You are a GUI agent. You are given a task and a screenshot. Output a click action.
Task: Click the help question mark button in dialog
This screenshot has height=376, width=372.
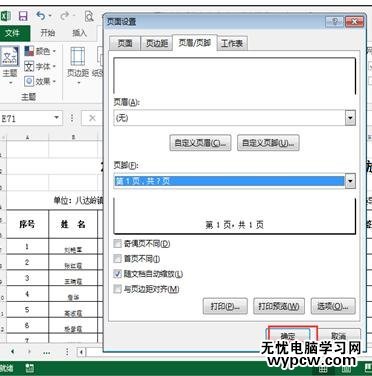click(x=335, y=22)
